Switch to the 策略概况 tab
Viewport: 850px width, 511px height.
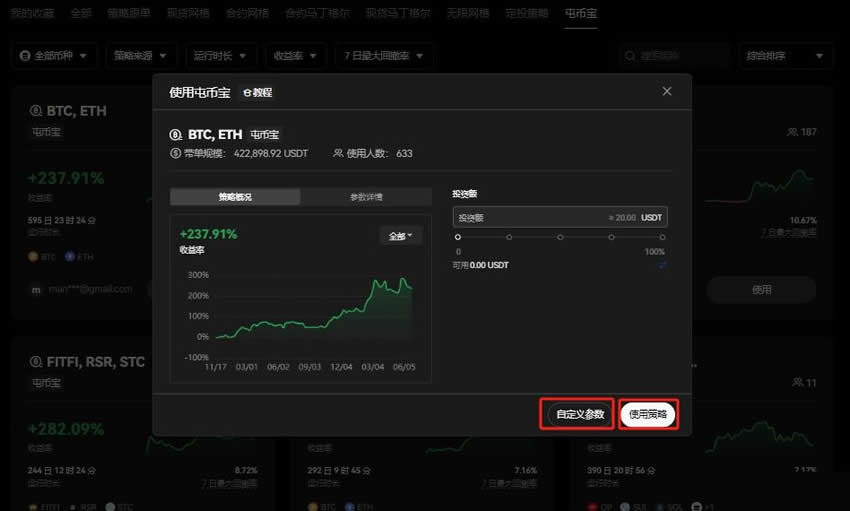pyautogui.click(x=235, y=197)
